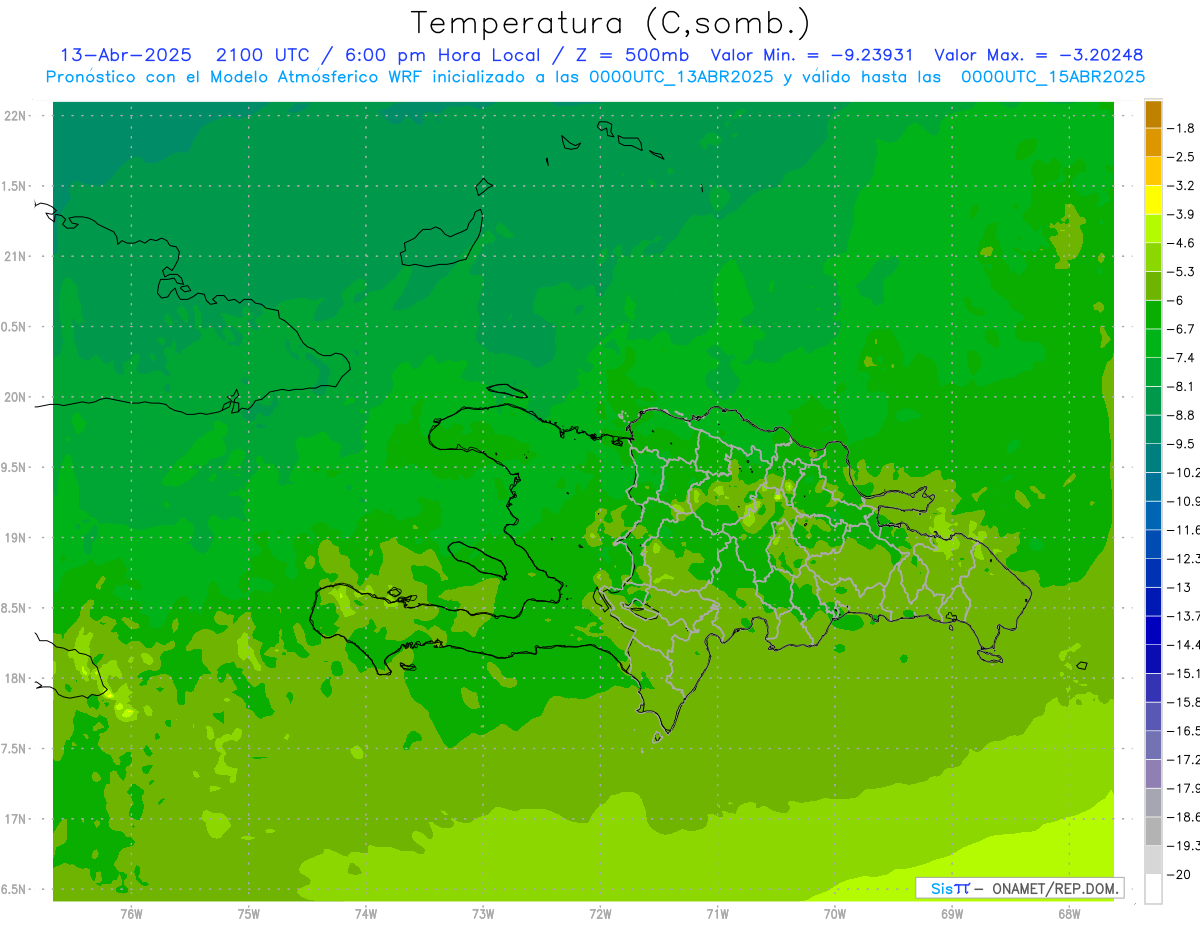
Task: Click the '20N' latitude label
Action: point(15,397)
